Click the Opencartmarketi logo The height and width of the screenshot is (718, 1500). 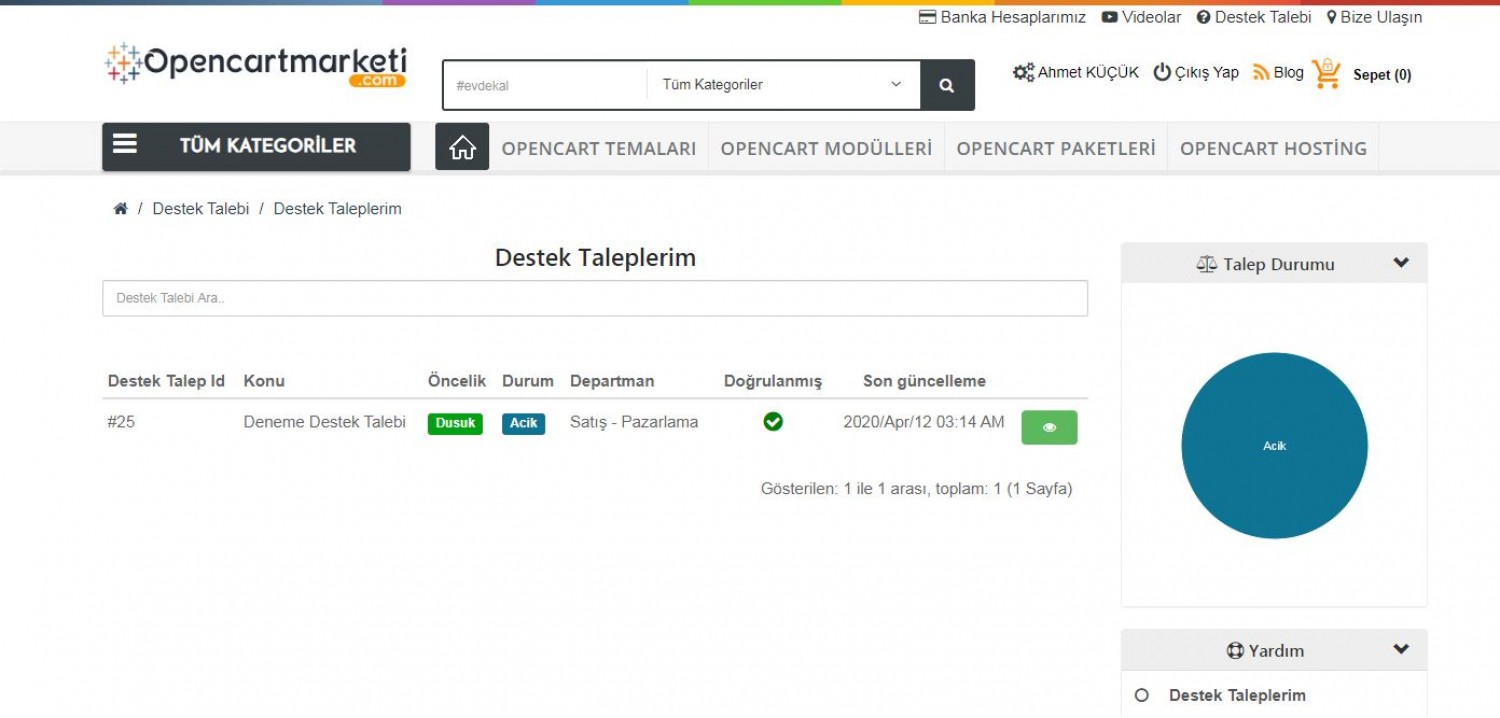coord(255,65)
